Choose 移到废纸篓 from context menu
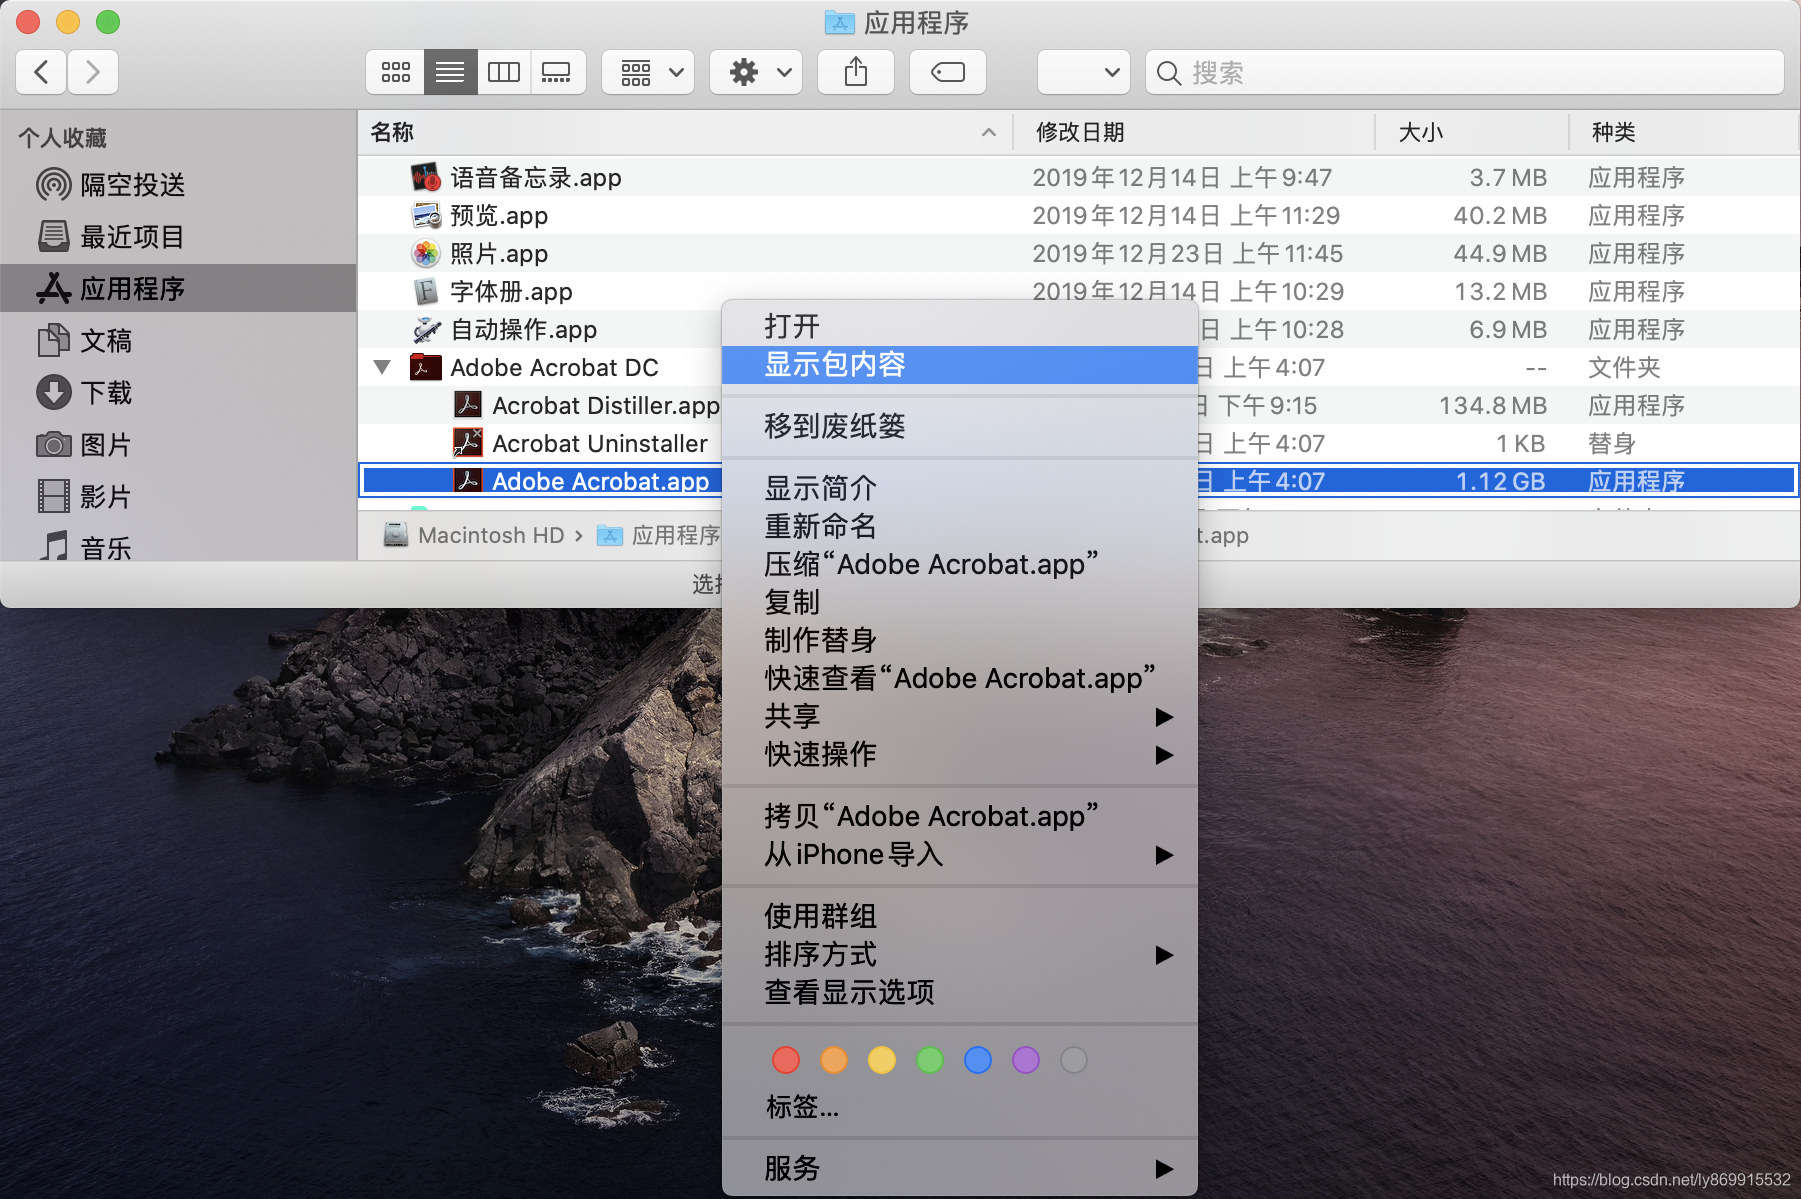The width and height of the screenshot is (1801, 1199). click(x=960, y=426)
